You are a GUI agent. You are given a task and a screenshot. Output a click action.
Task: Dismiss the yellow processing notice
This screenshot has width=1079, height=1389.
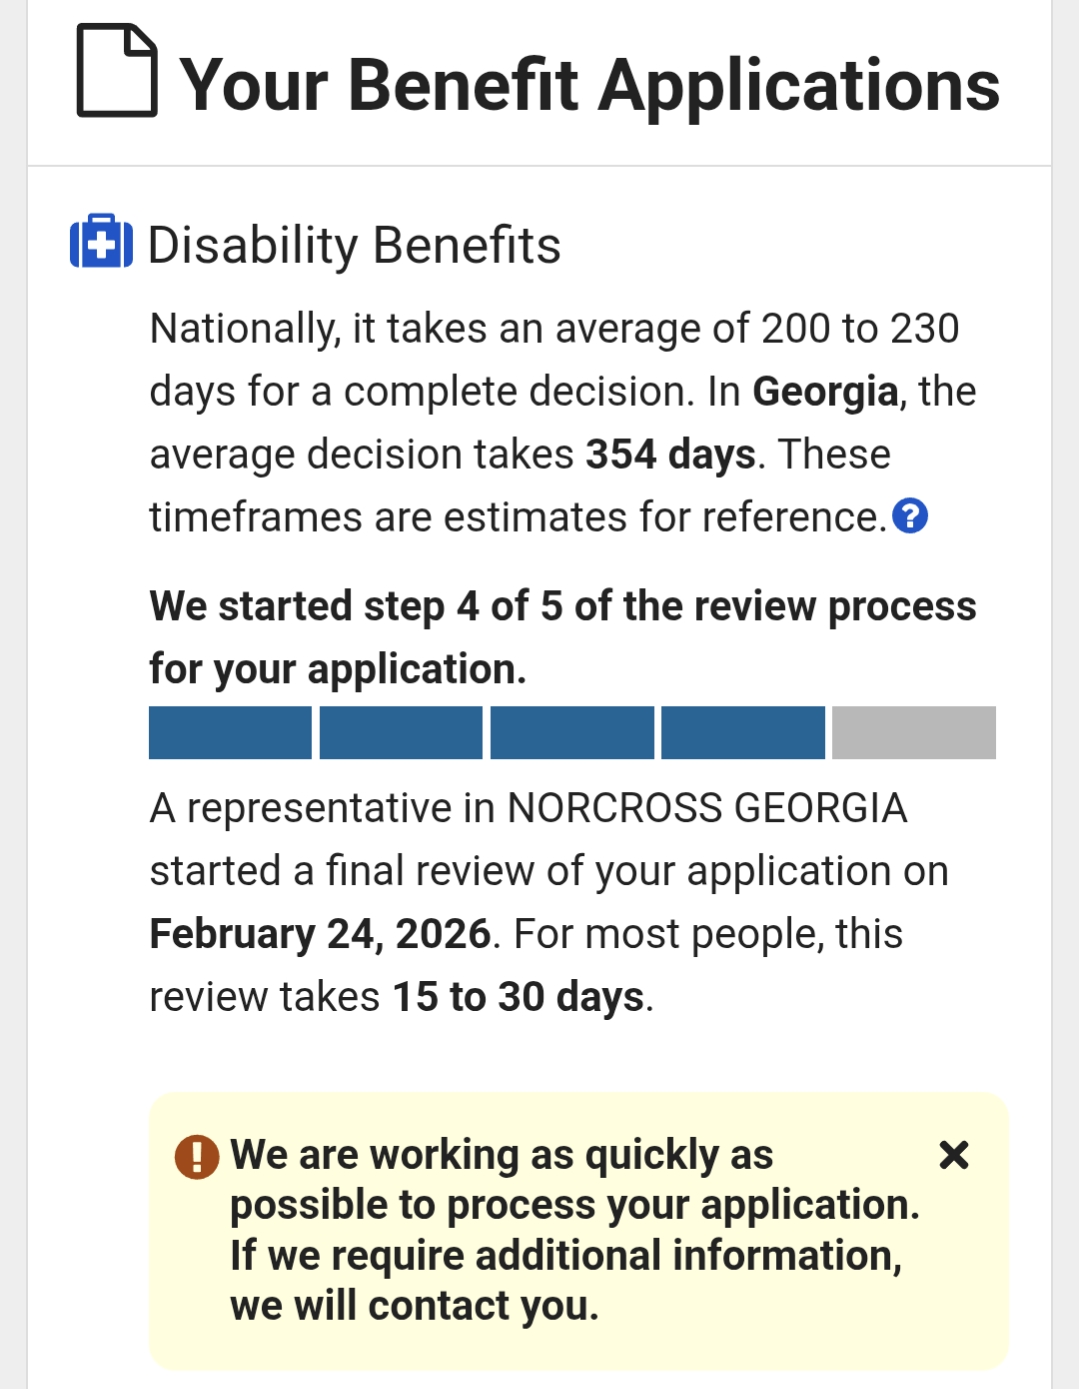point(954,1155)
